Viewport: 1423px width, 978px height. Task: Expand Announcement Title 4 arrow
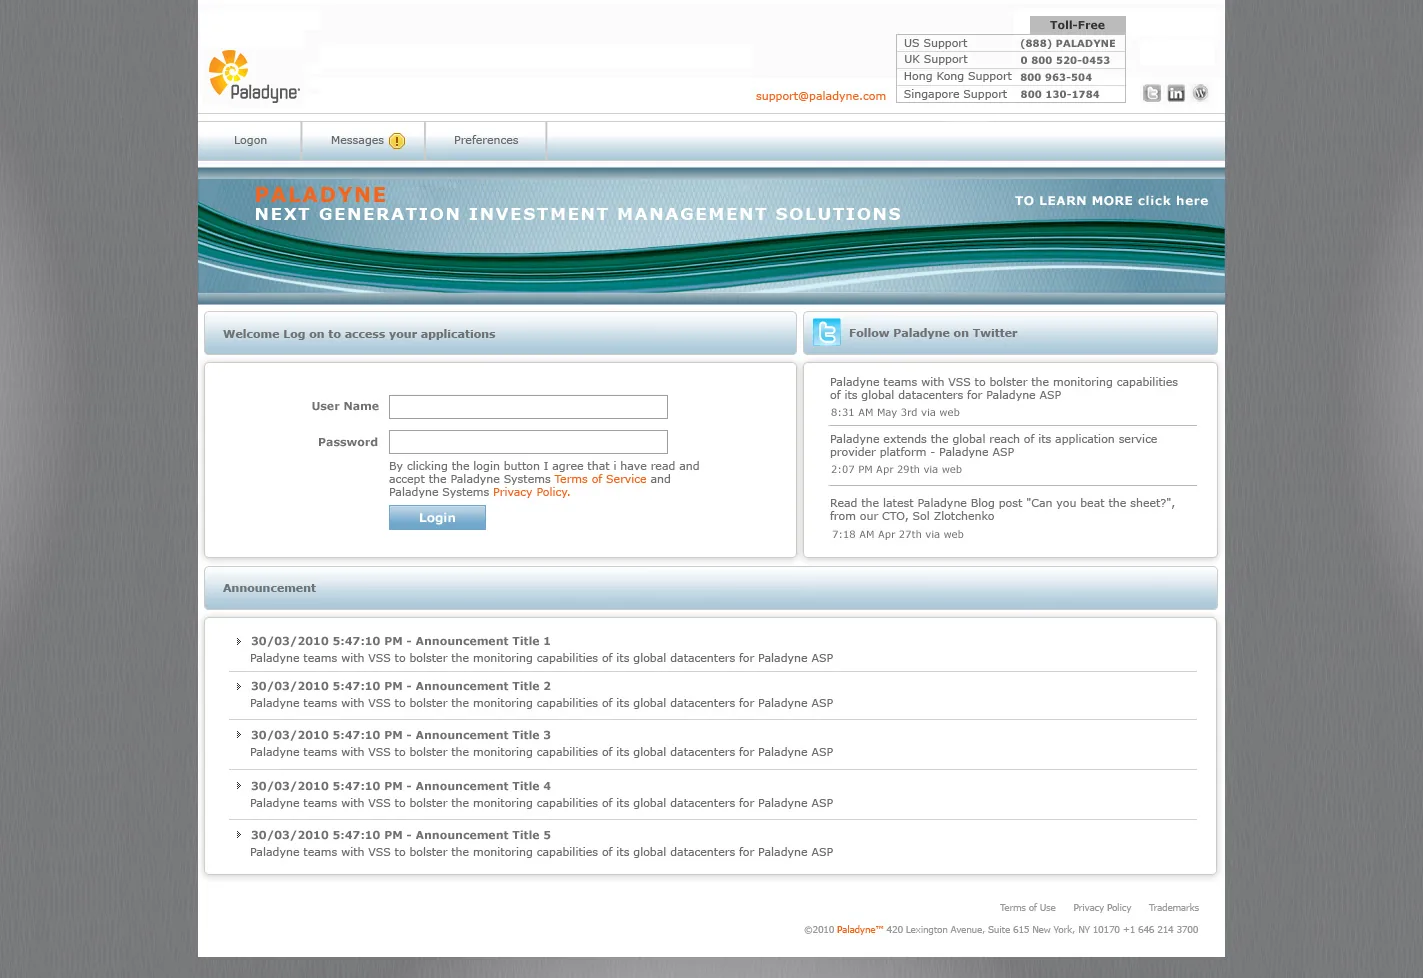[x=238, y=786]
